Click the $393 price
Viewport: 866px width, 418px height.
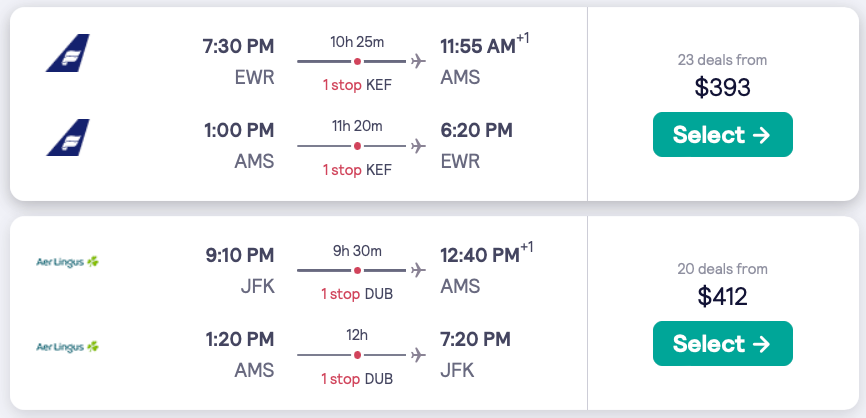click(722, 88)
